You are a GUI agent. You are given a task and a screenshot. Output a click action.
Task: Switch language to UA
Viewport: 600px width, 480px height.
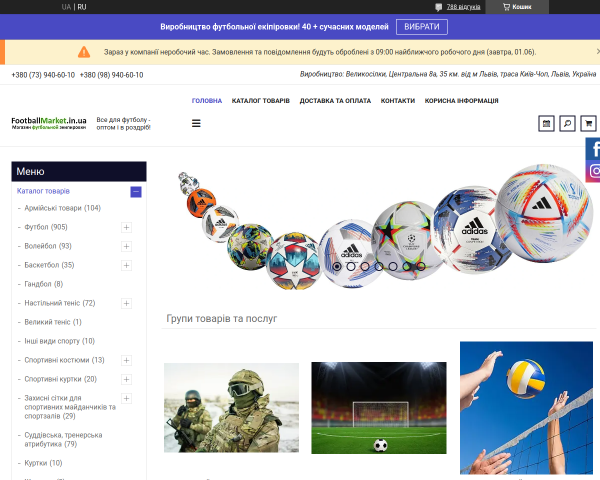tap(66, 7)
